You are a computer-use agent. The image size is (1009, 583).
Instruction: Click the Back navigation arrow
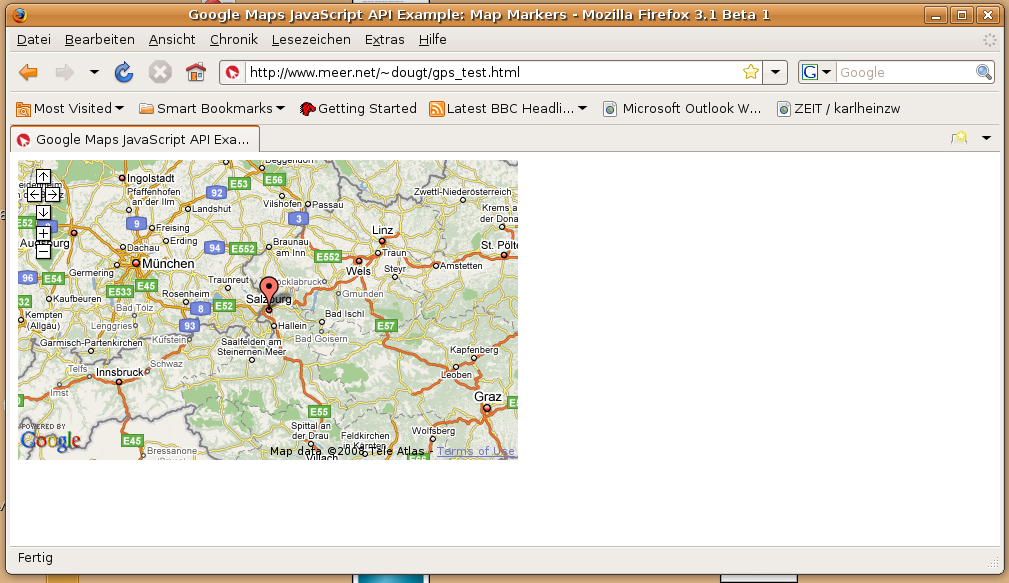click(x=28, y=72)
